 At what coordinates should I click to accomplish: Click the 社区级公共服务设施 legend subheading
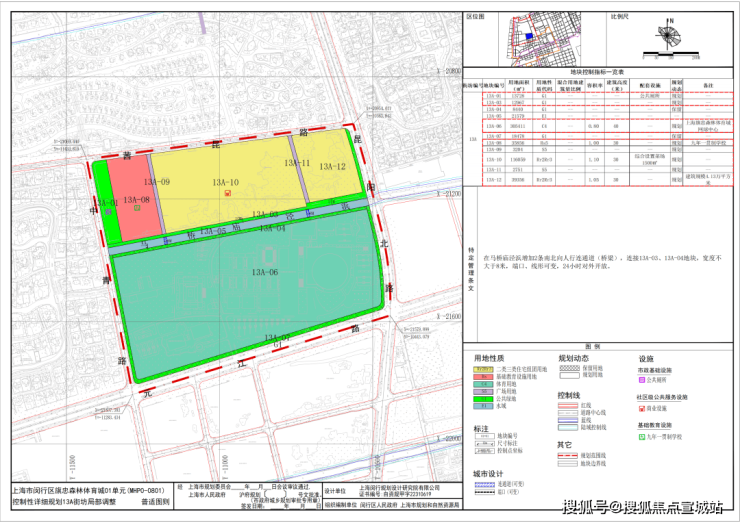click(662, 398)
